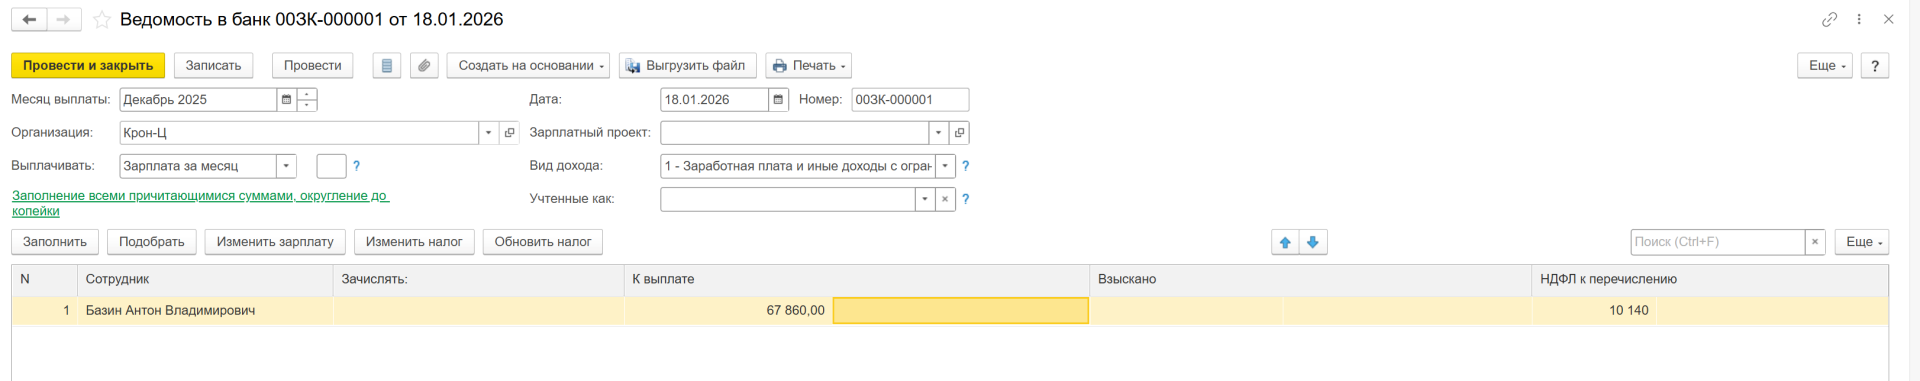Click the back arrow navigation icon

click(x=29, y=19)
